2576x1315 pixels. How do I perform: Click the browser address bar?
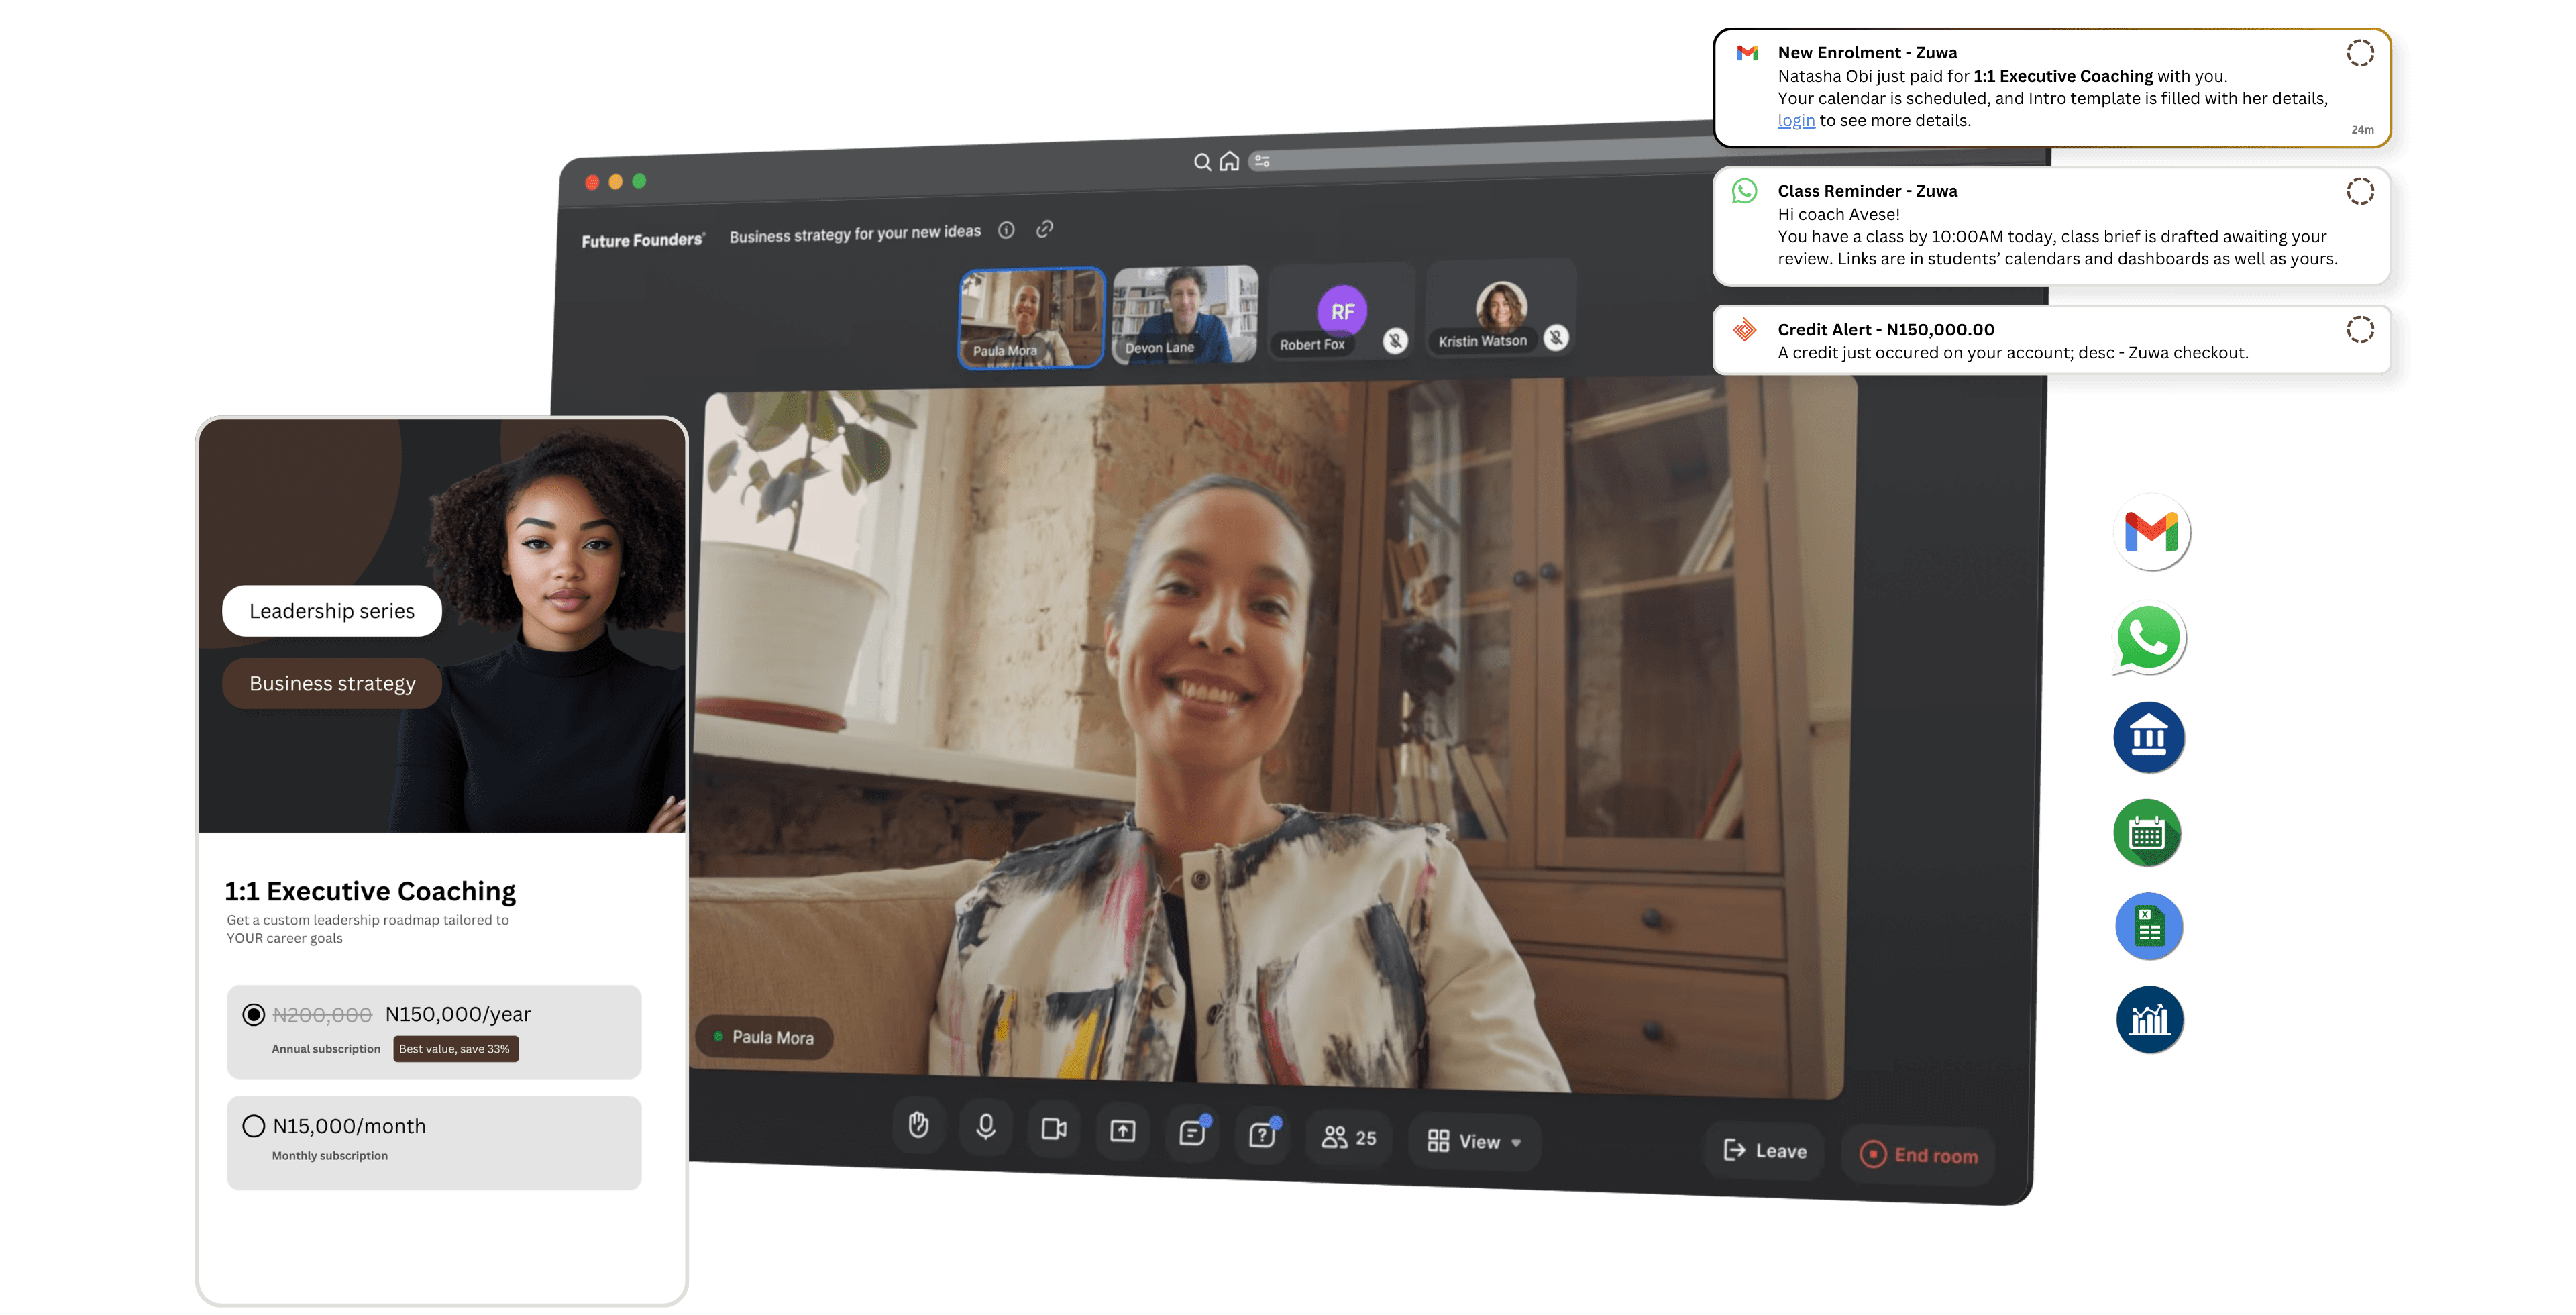(x=1480, y=155)
